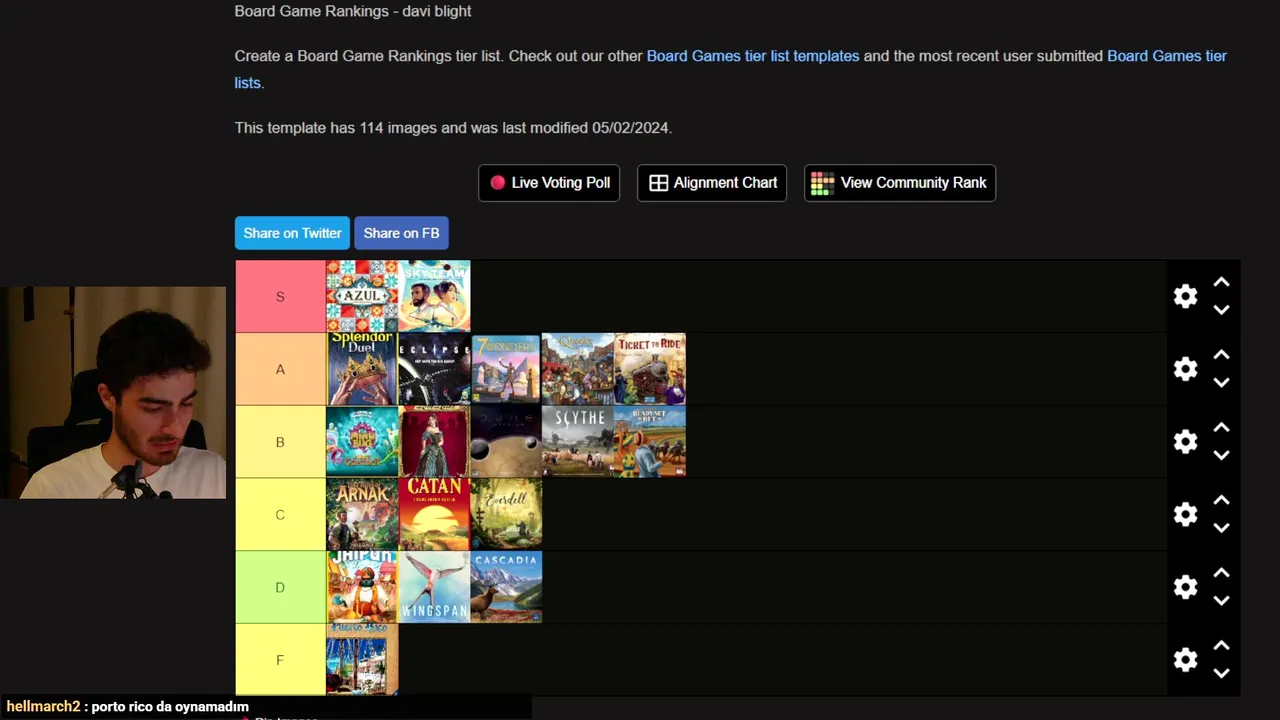Select the Cascadia game thumbnail
The height and width of the screenshot is (720, 1280).
point(506,587)
